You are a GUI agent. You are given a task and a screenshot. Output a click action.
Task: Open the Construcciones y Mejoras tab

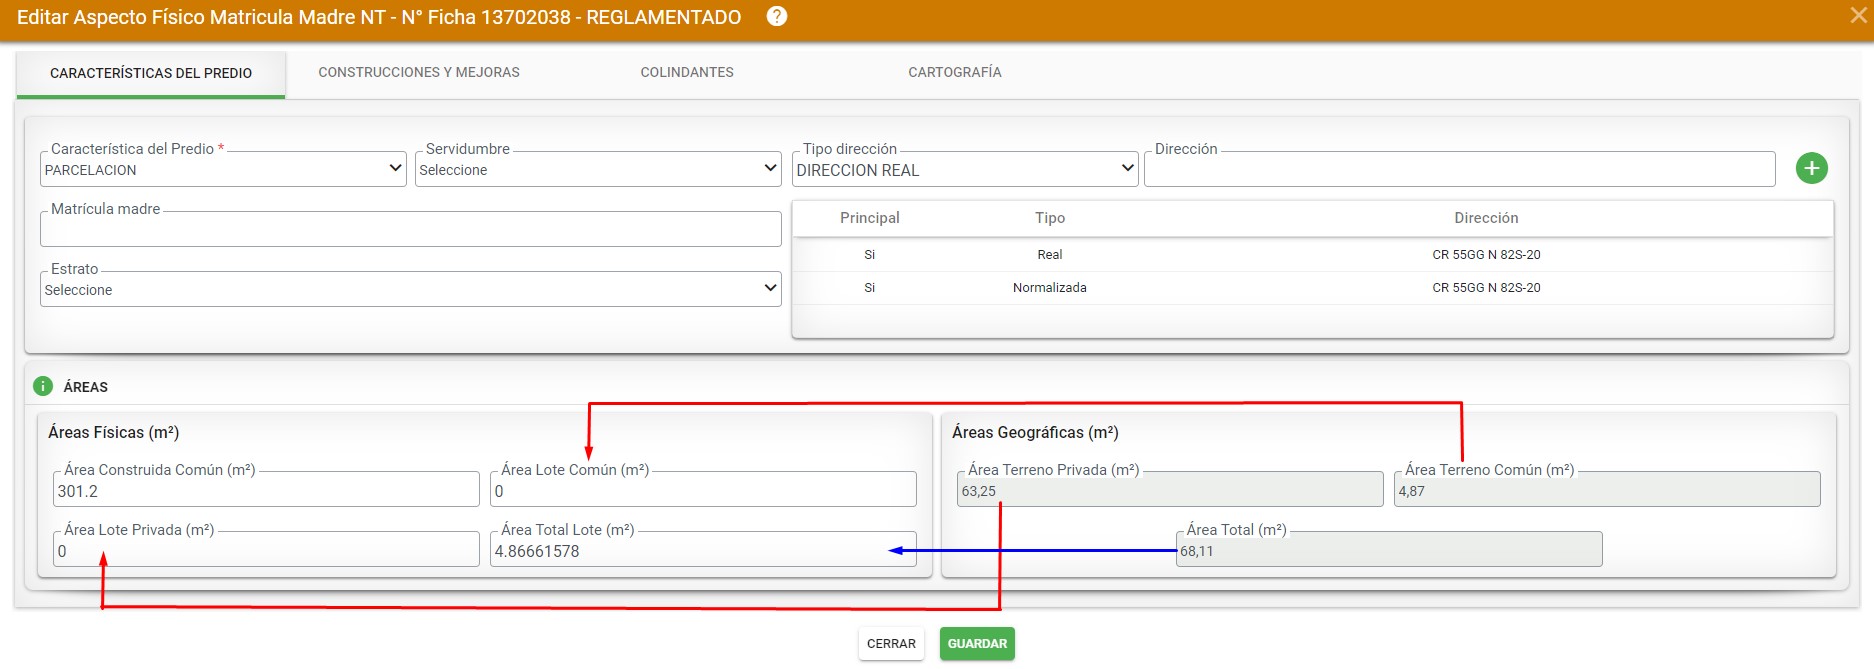[419, 72]
